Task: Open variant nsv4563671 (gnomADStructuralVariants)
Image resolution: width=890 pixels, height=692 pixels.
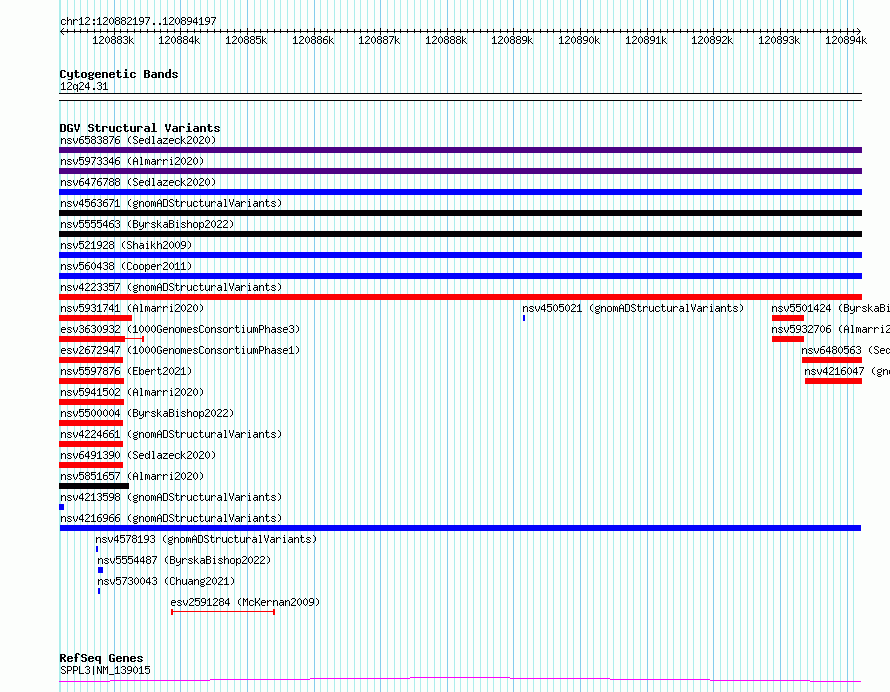Action: (x=171, y=203)
